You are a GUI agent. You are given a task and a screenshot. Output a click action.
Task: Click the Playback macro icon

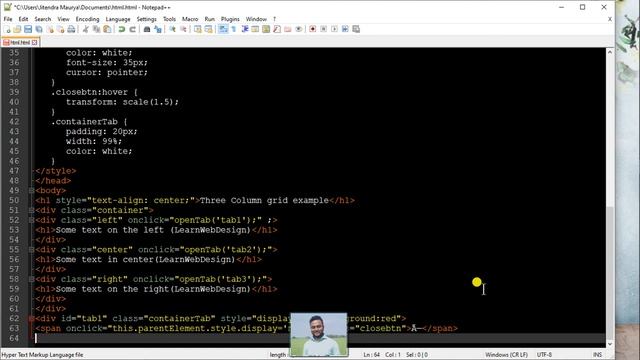[x=334, y=29]
